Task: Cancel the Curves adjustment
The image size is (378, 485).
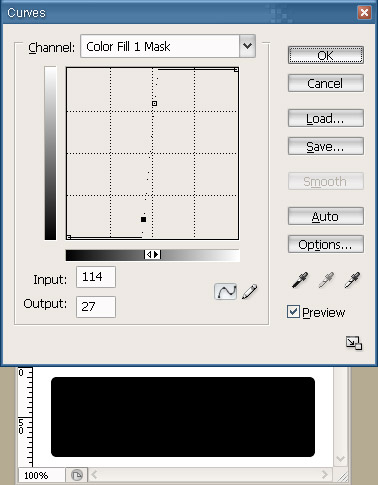Action: point(326,83)
